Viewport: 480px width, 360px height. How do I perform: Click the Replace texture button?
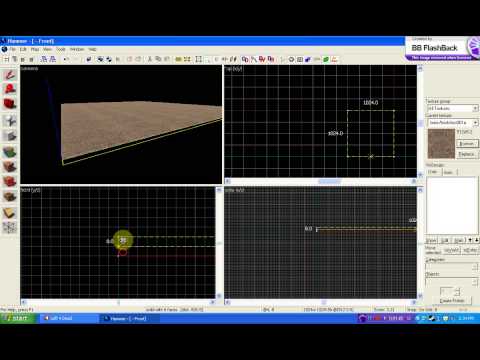pyautogui.click(x=467, y=154)
